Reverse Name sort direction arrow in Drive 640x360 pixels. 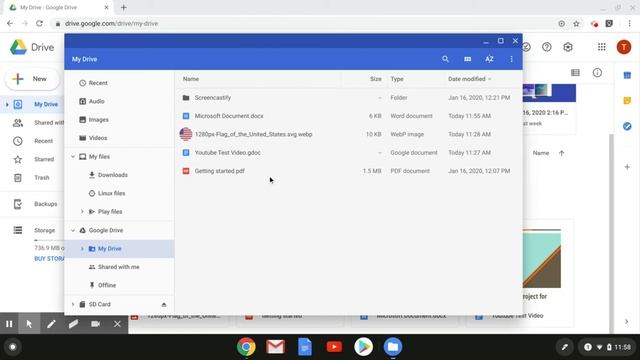tap(562, 153)
